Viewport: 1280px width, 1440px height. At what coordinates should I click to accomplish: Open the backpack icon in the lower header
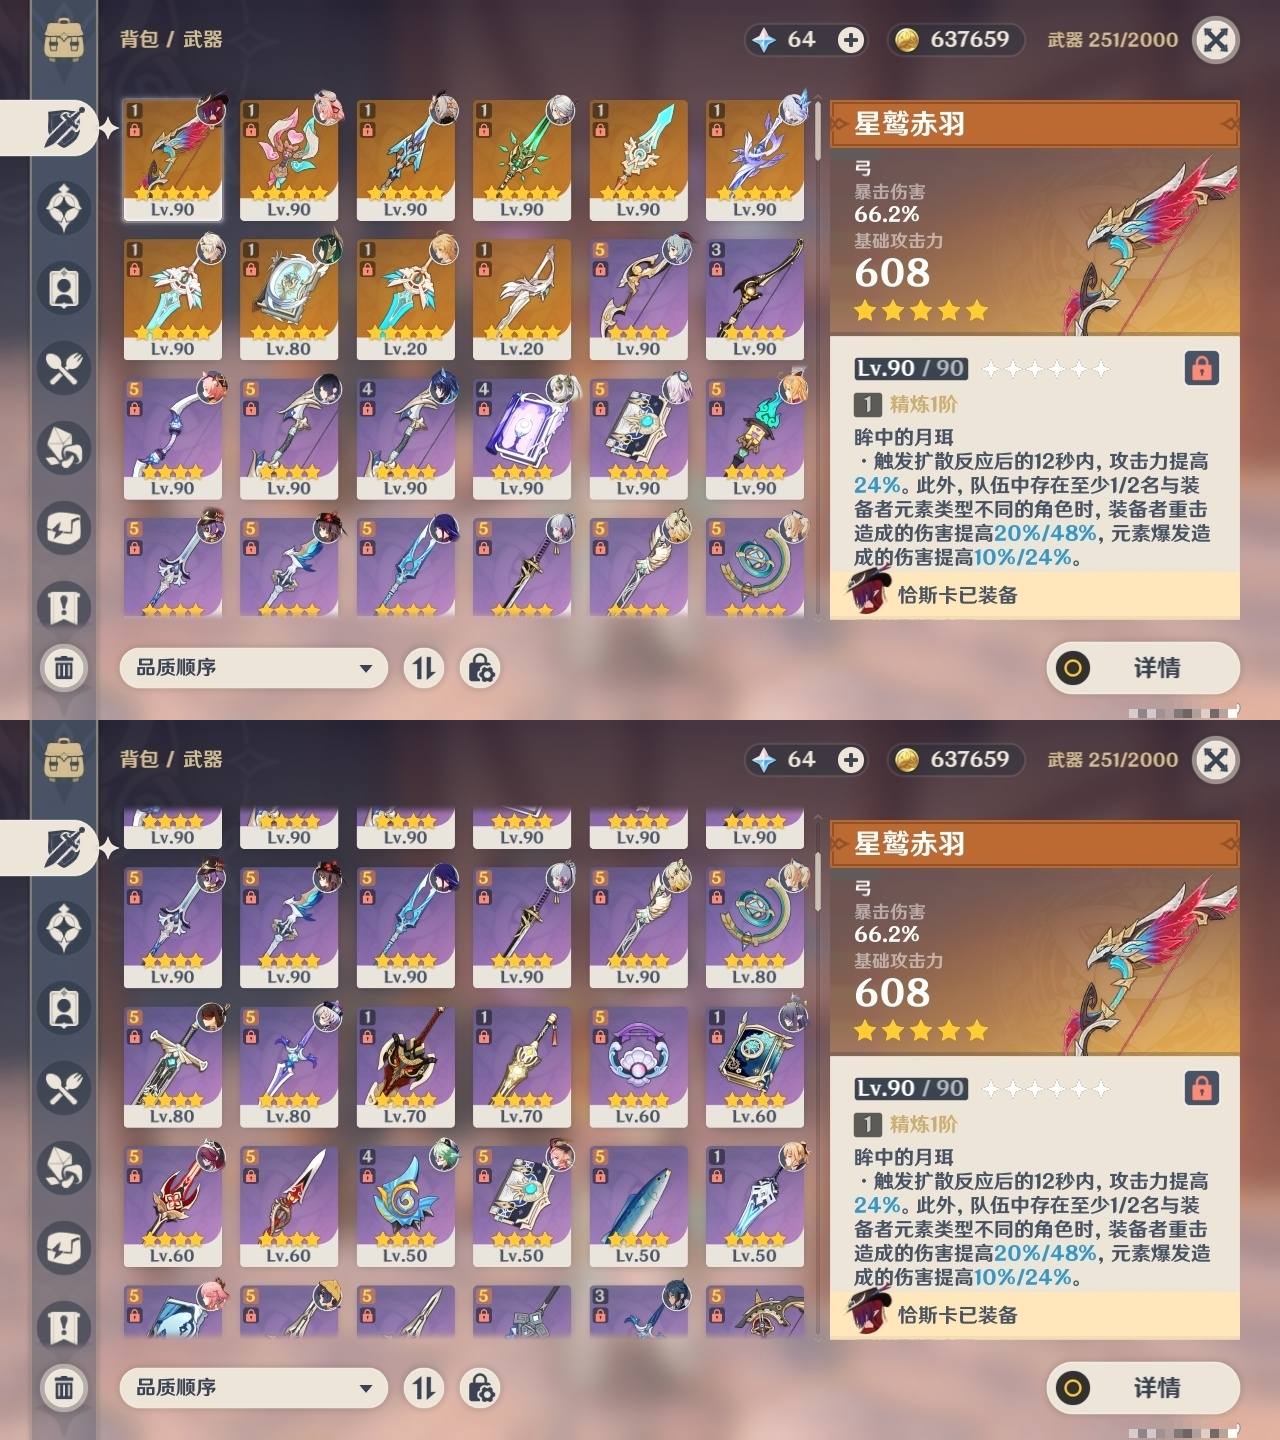coord(64,760)
